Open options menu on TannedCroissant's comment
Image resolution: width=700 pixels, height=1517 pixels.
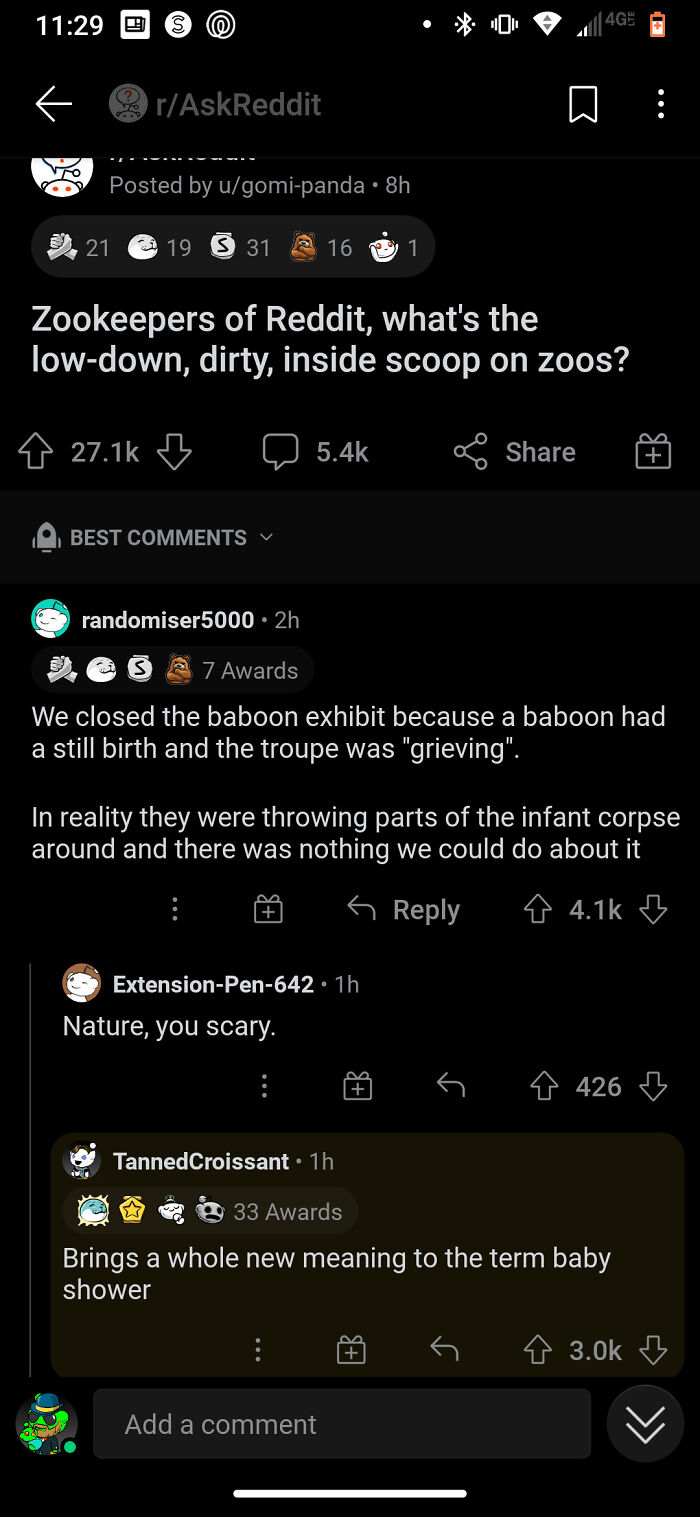pos(258,1350)
